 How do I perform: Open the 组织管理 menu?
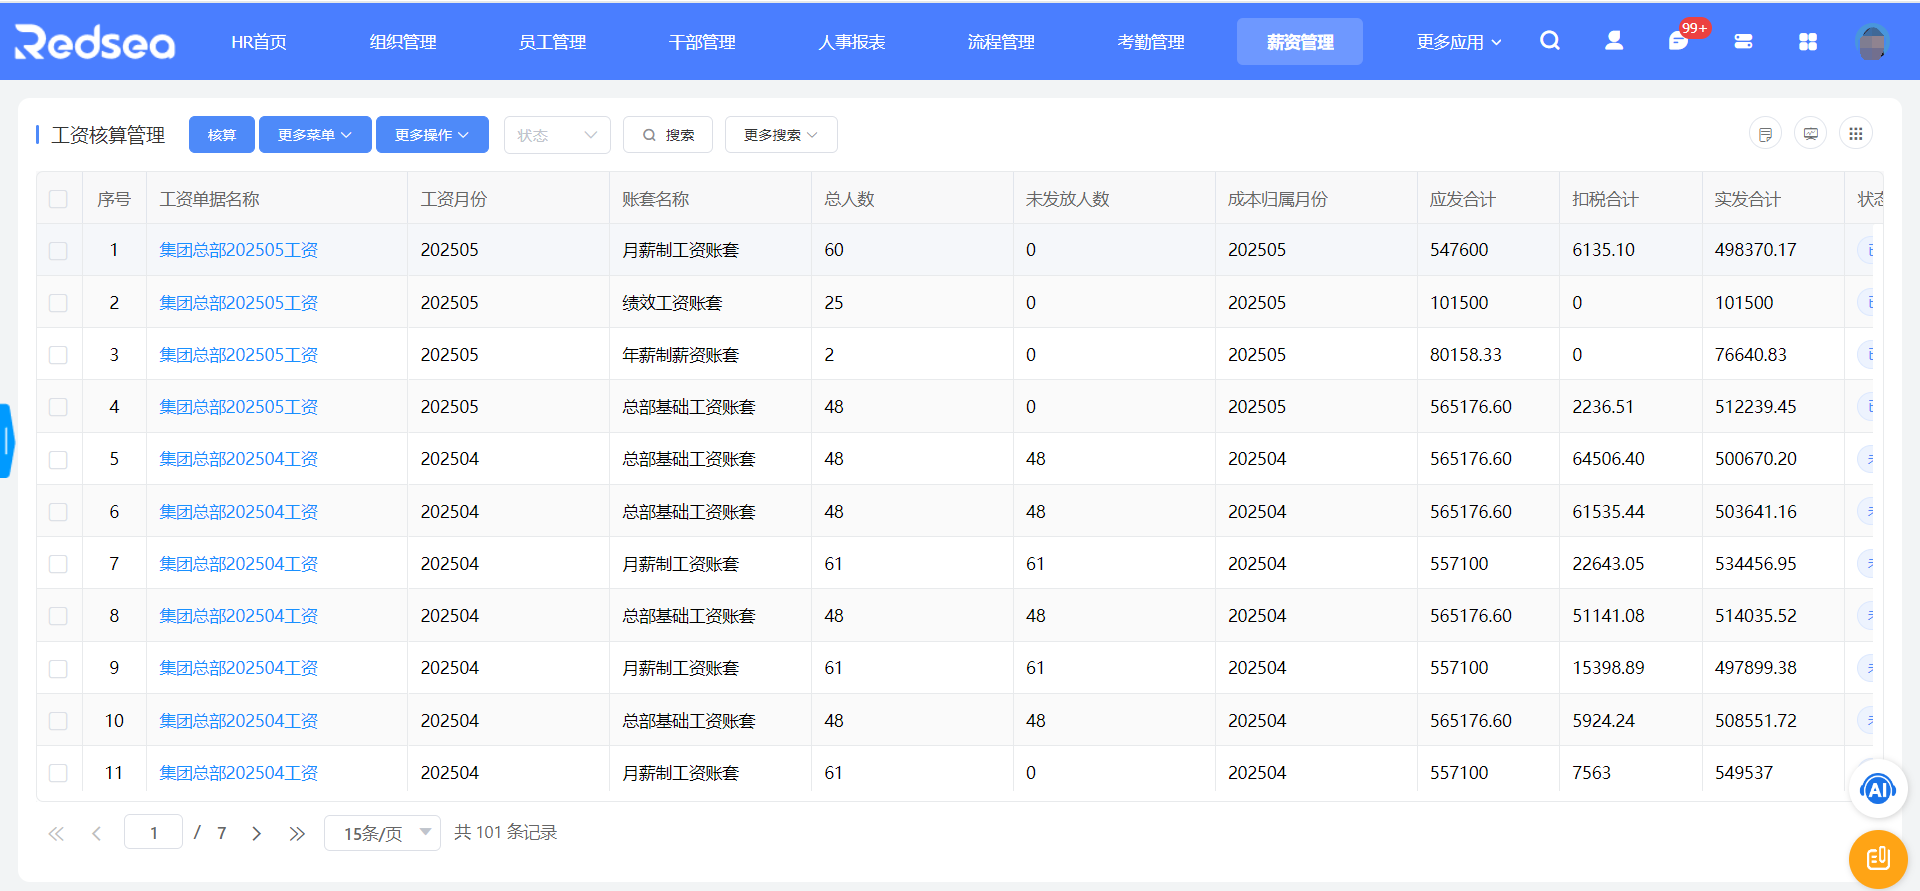pos(403,42)
